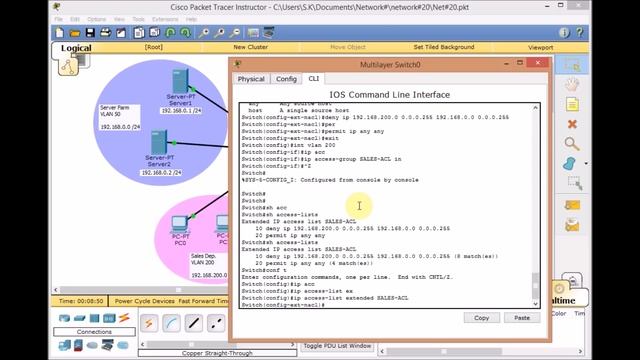Select the Connections lightning category icon
640x360 pixels.
pyautogui.click(x=124, y=318)
